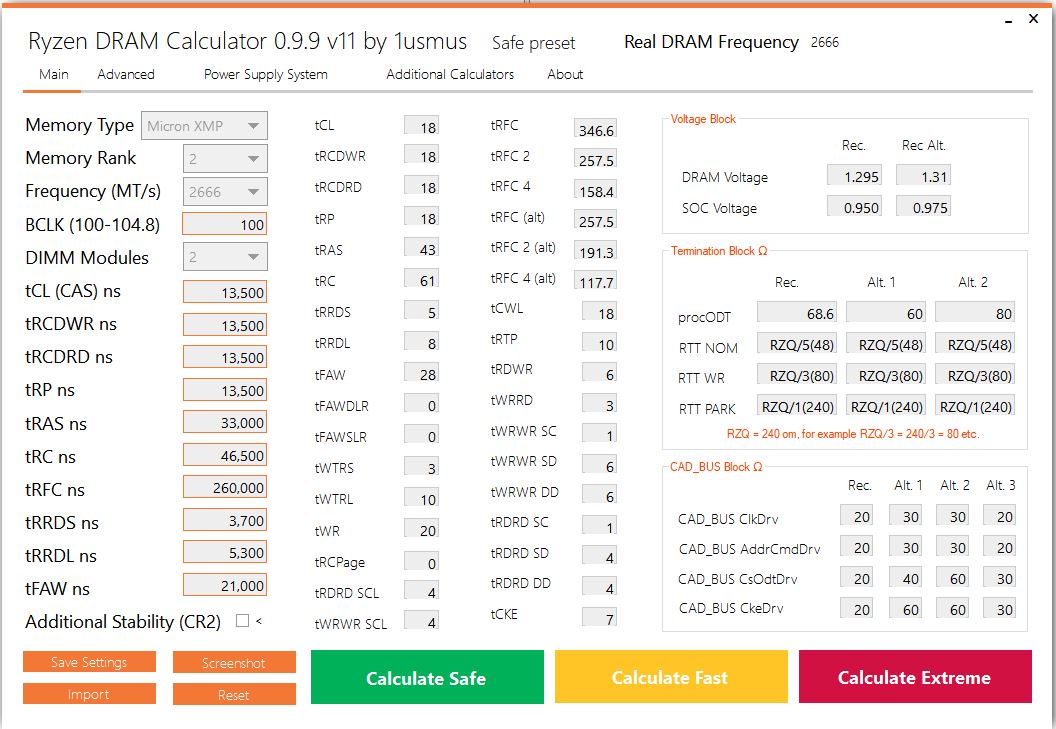The height and width of the screenshot is (729, 1056).
Task: Open the About tab
Action: coord(565,74)
